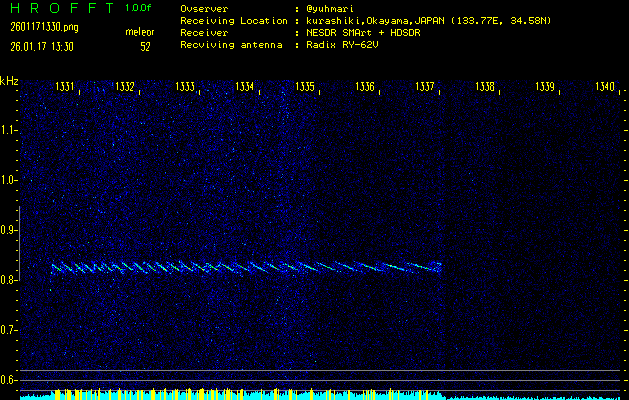The width and height of the screenshot is (629, 400).
Task: Click the 1337 time marker
Action: pyautogui.click(x=425, y=87)
